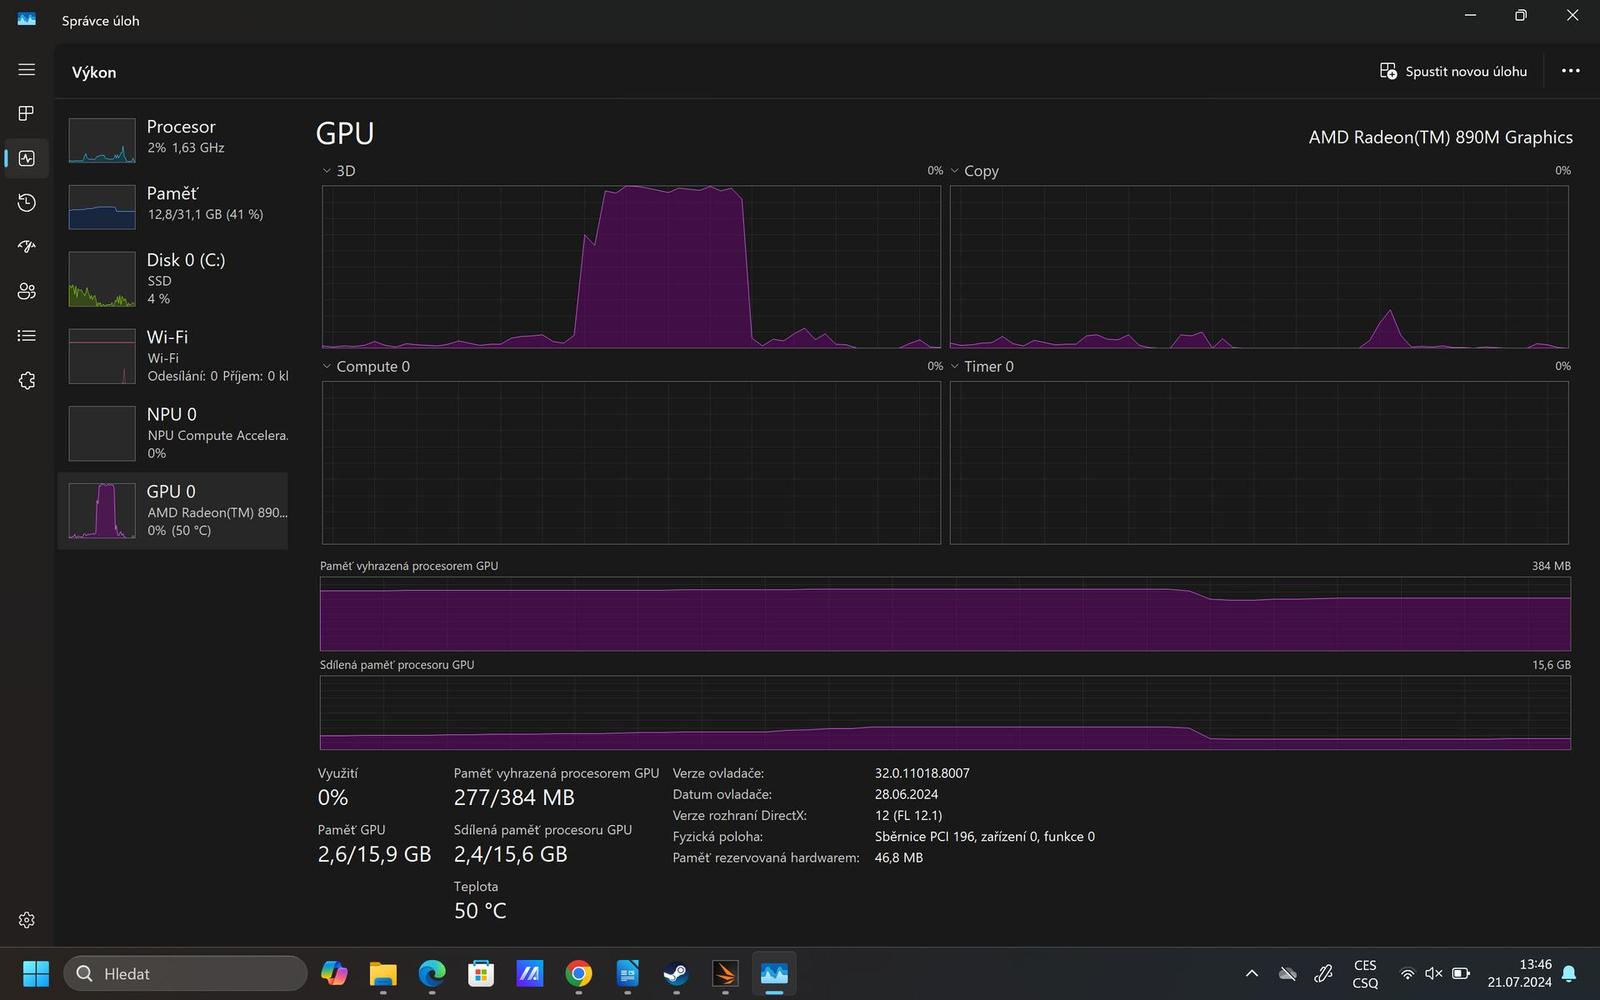Open the notifications bell icon
The image size is (1600, 1000).
click(1569, 974)
